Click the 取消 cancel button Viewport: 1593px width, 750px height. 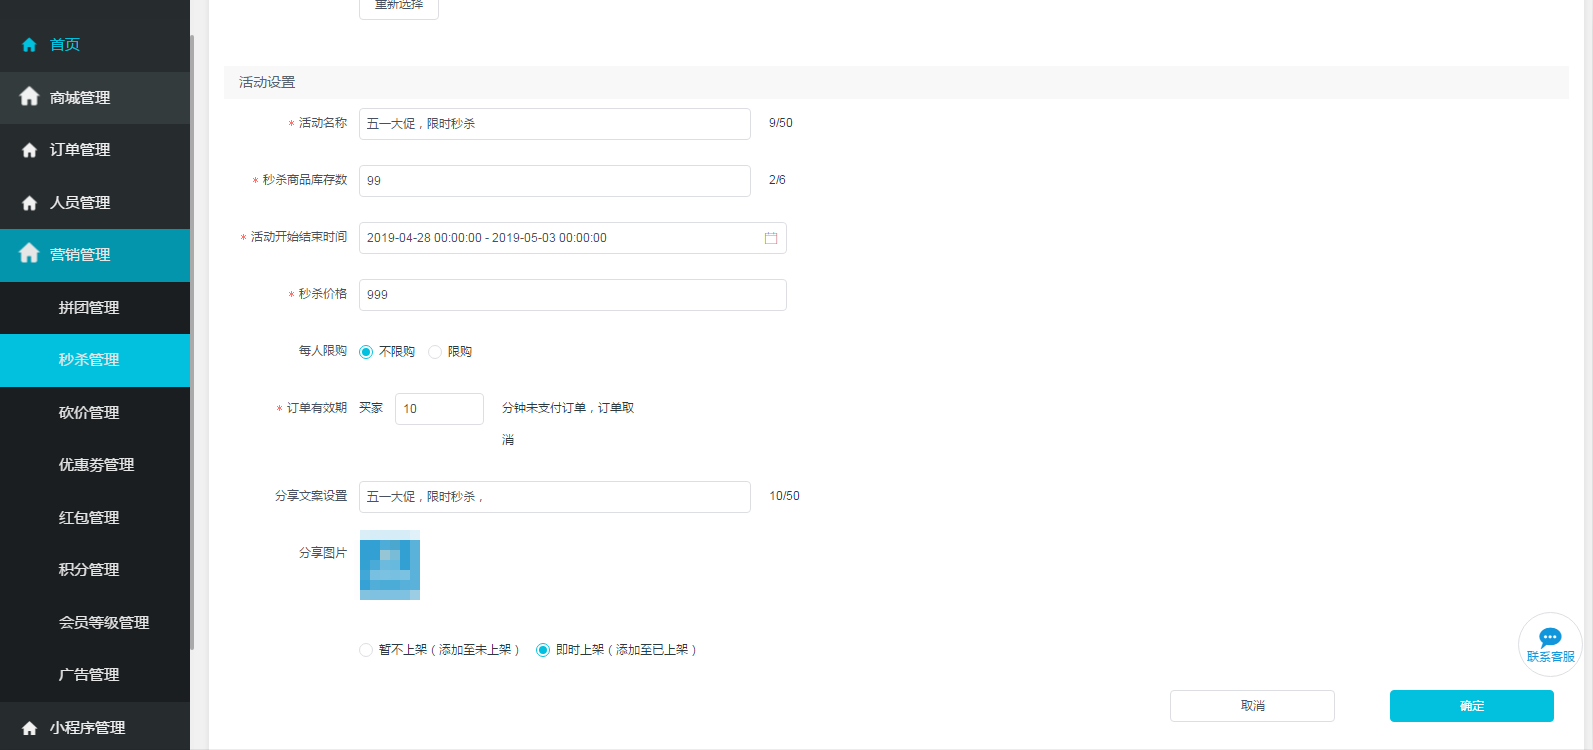[x=1252, y=706]
